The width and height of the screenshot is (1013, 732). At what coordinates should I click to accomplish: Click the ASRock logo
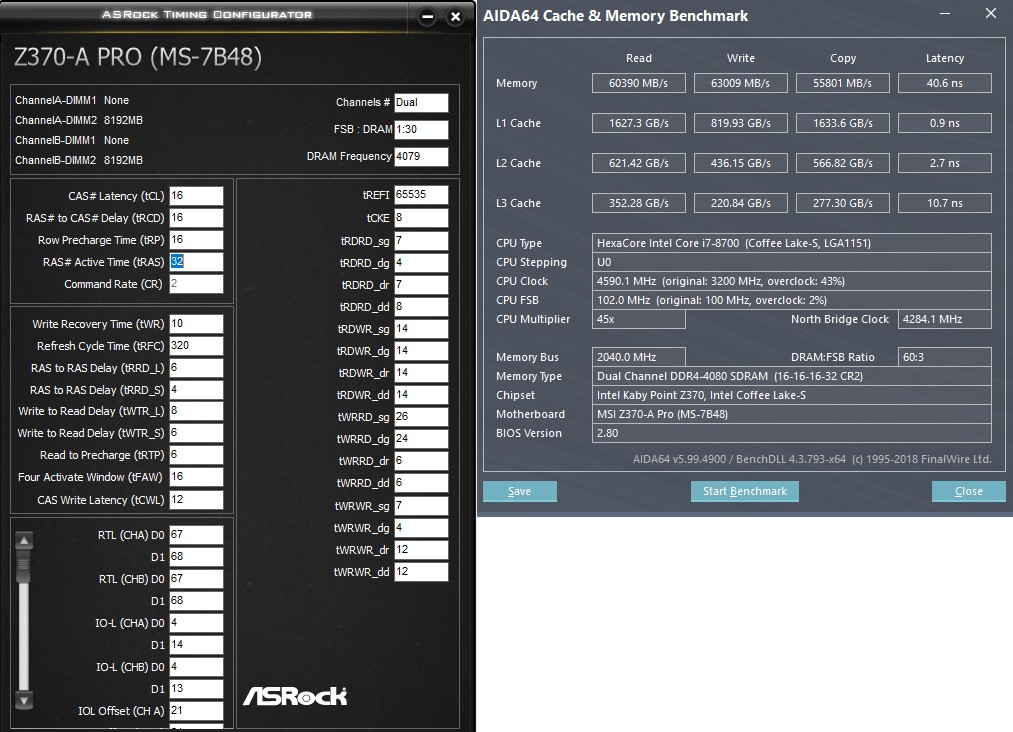click(295, 696)
